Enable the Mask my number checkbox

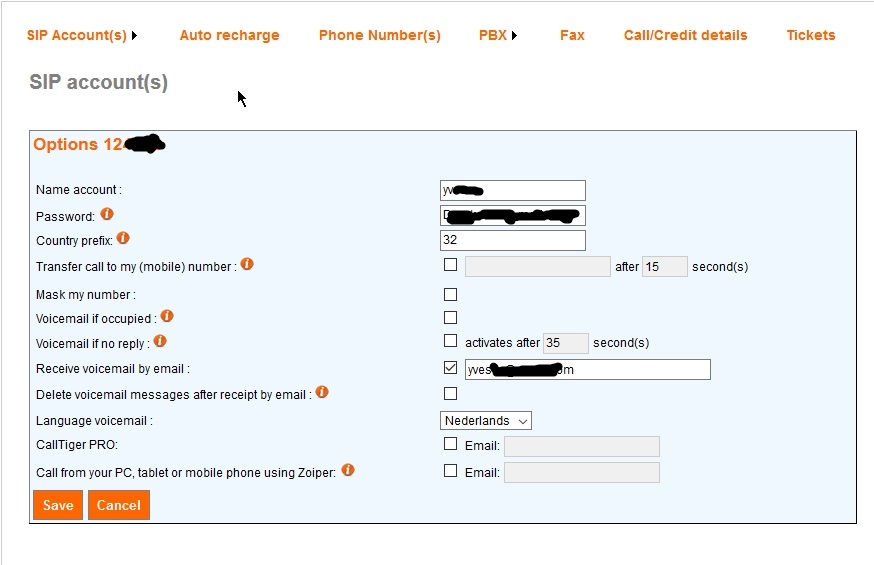(451, 294)
